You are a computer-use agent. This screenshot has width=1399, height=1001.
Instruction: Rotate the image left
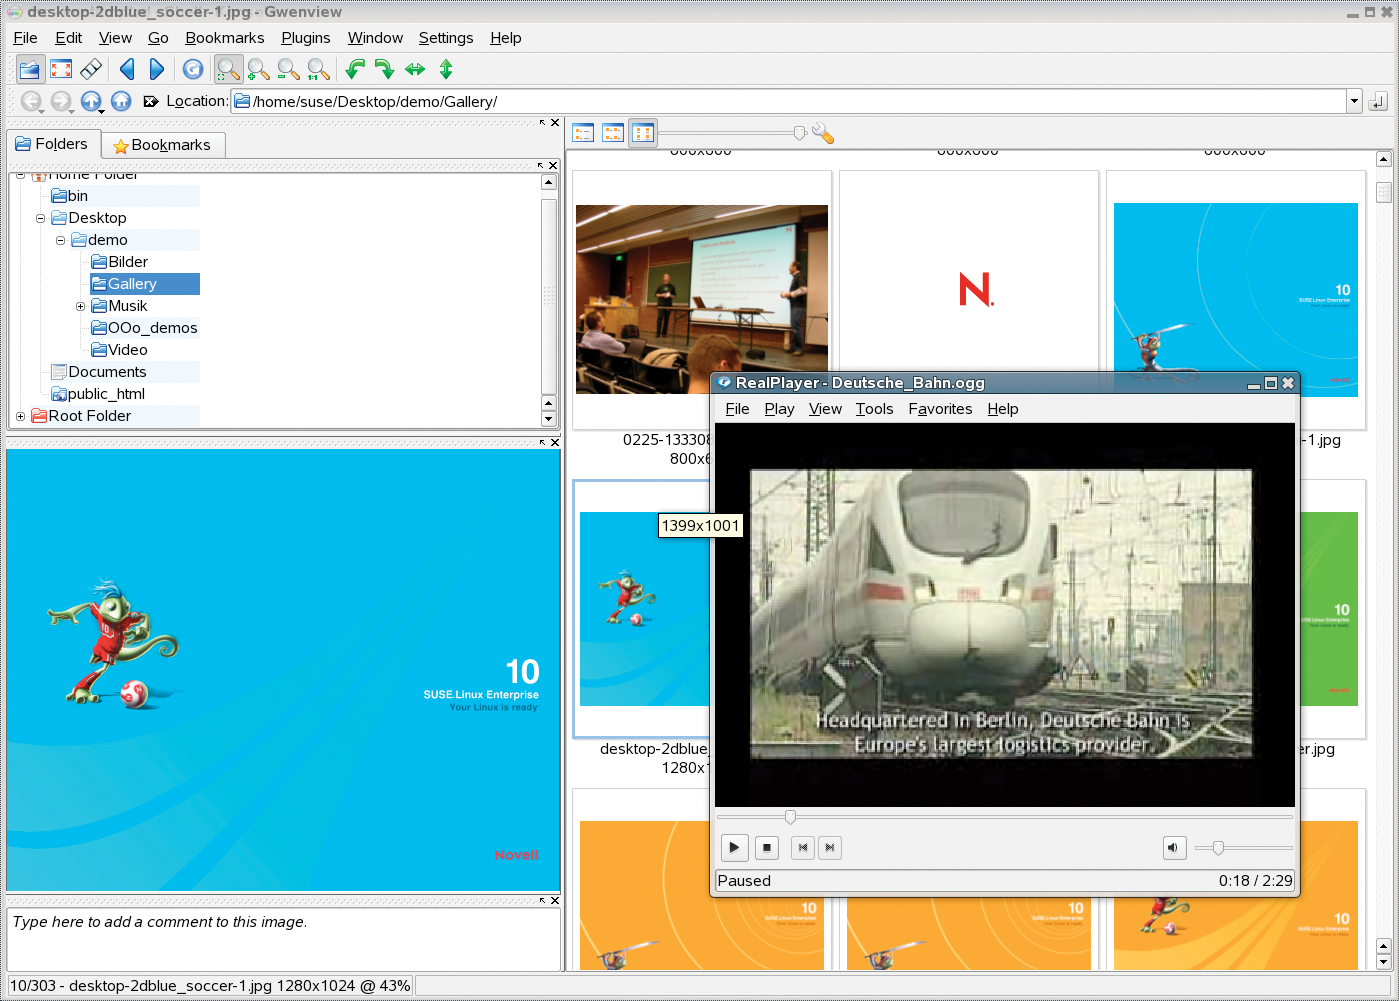(x=355, y=69)
